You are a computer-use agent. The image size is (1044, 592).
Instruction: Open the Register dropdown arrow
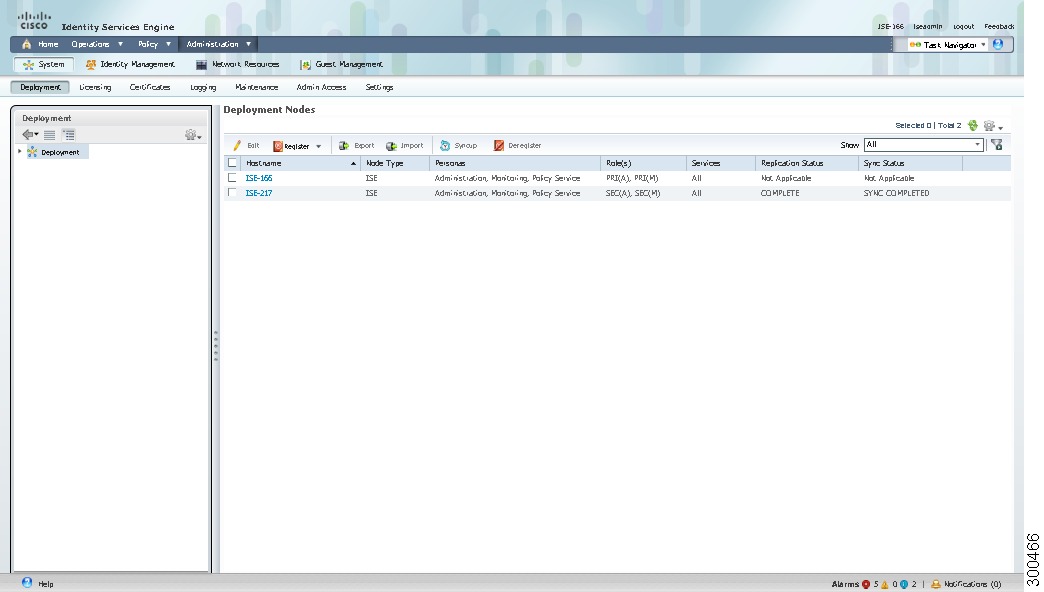318,147
